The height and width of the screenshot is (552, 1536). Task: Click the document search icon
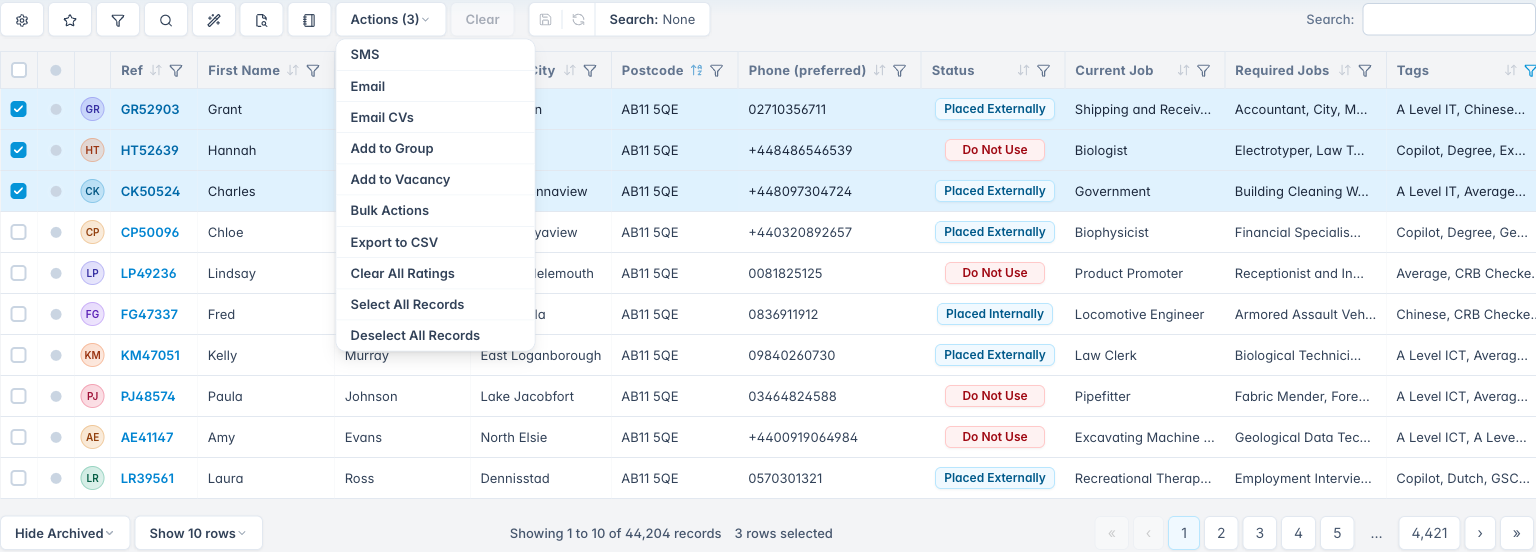click(262, 20)
